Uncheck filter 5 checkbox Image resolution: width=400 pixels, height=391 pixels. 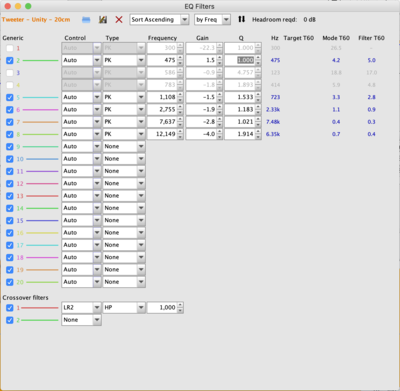click(x=10, y=98)
